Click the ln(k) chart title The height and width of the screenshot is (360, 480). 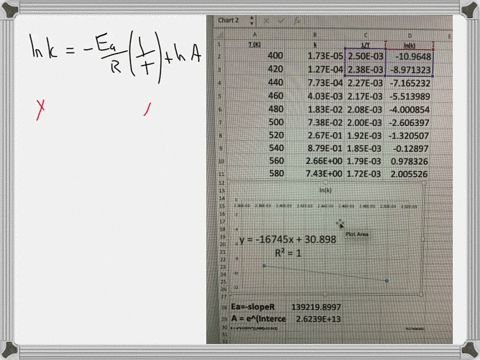325,190
